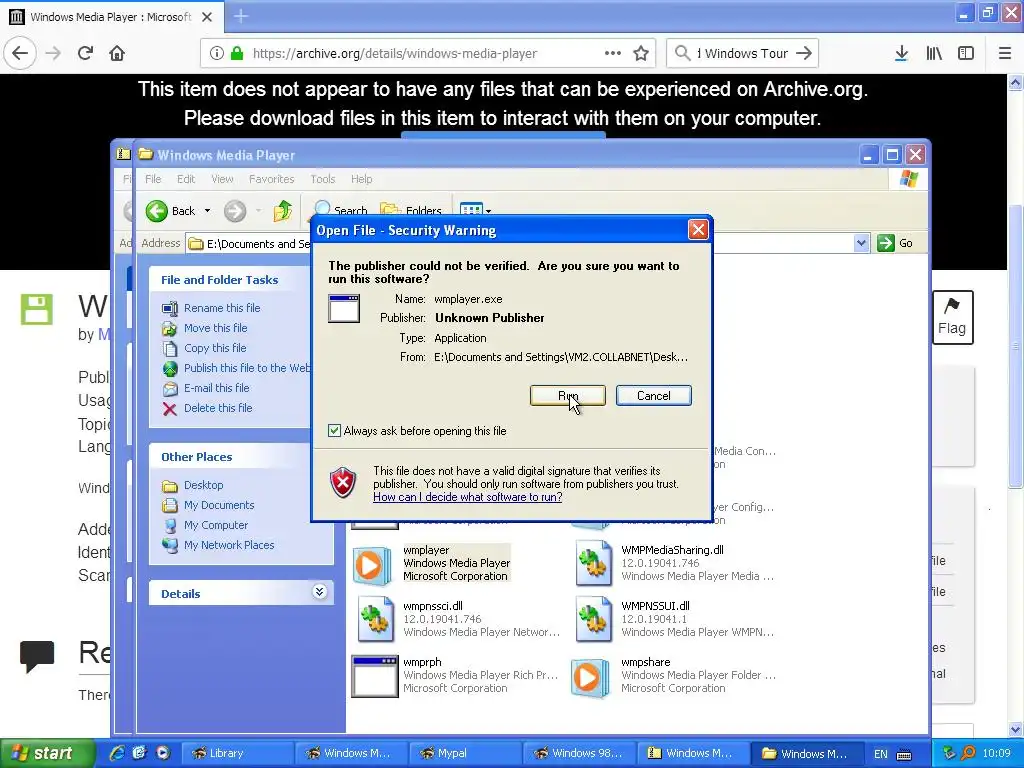Select the wmprph file icon

click(x=375, y=677)
